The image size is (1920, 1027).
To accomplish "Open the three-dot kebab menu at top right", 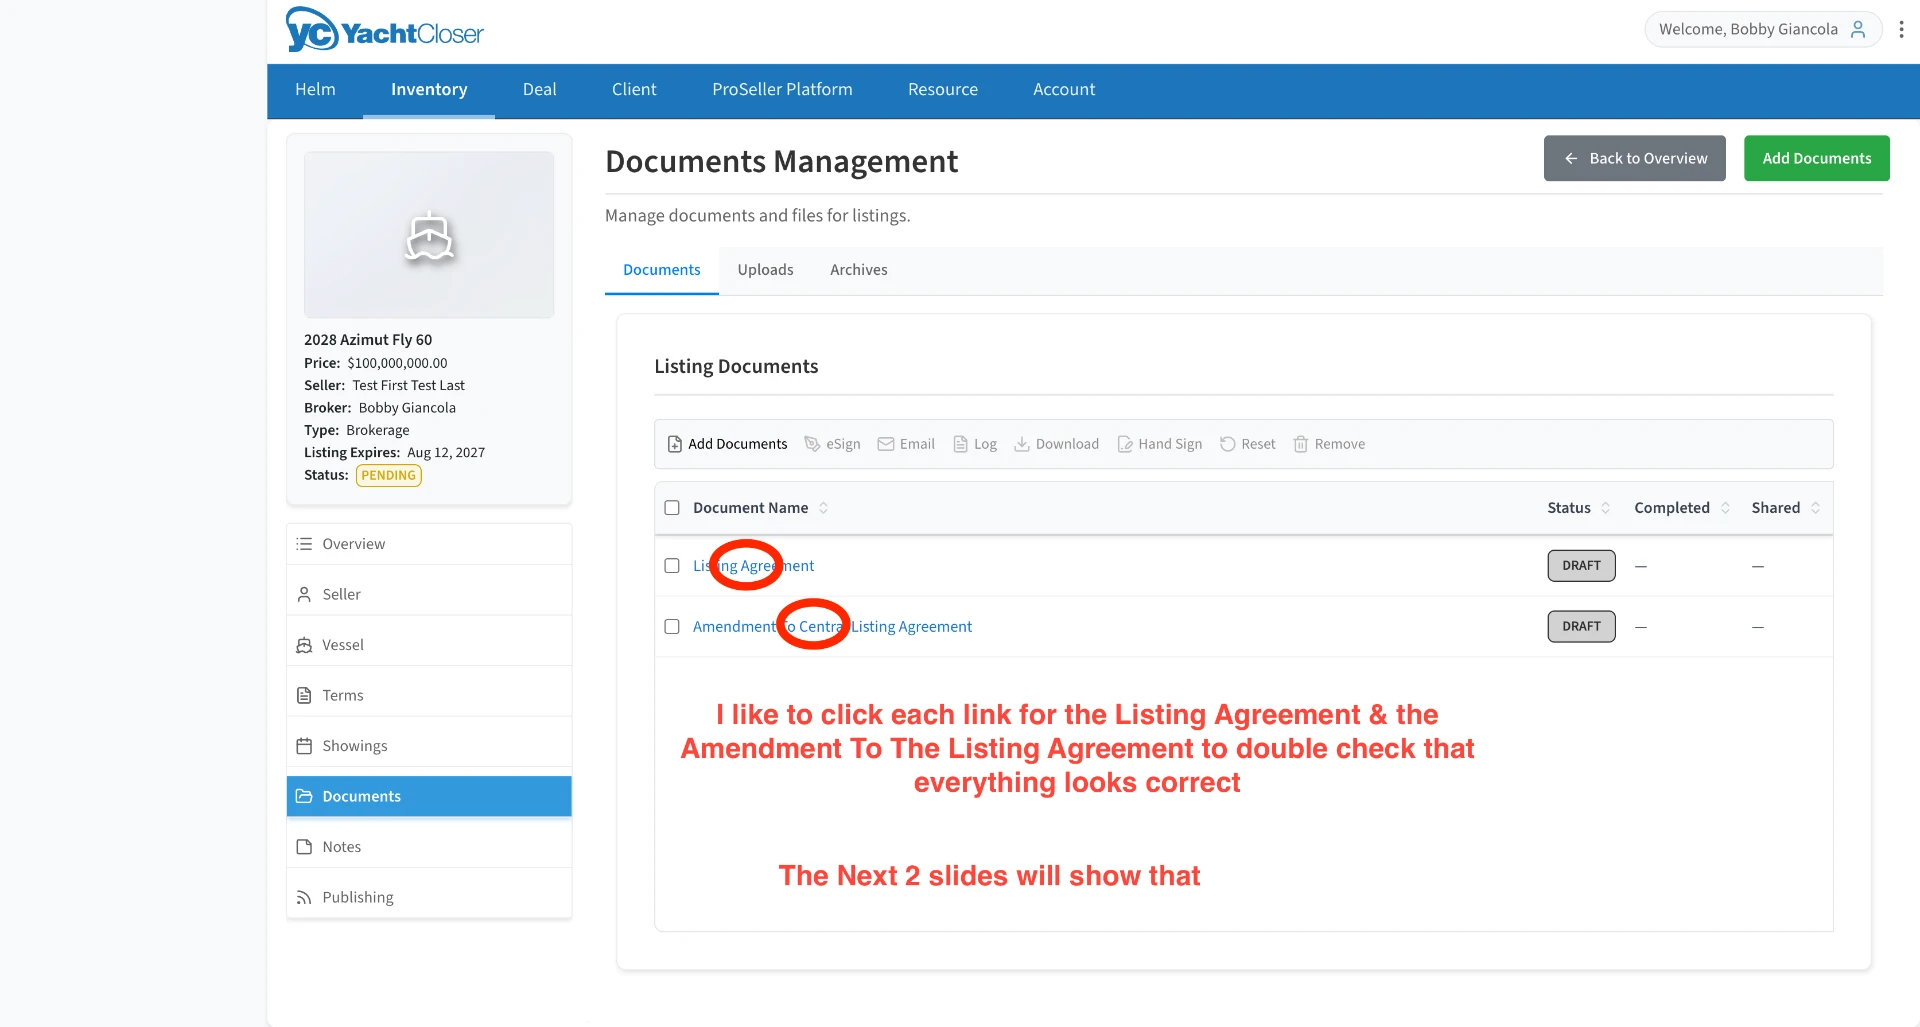I will 1901,29.
